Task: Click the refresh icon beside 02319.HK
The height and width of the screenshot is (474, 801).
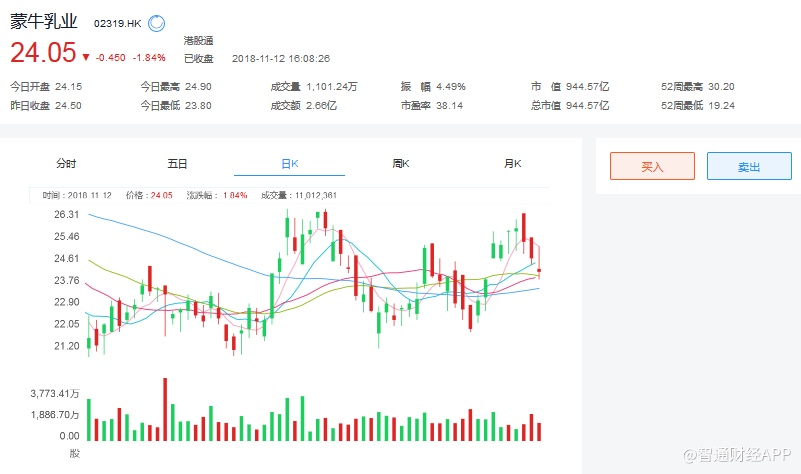Action: click(159, 22)
